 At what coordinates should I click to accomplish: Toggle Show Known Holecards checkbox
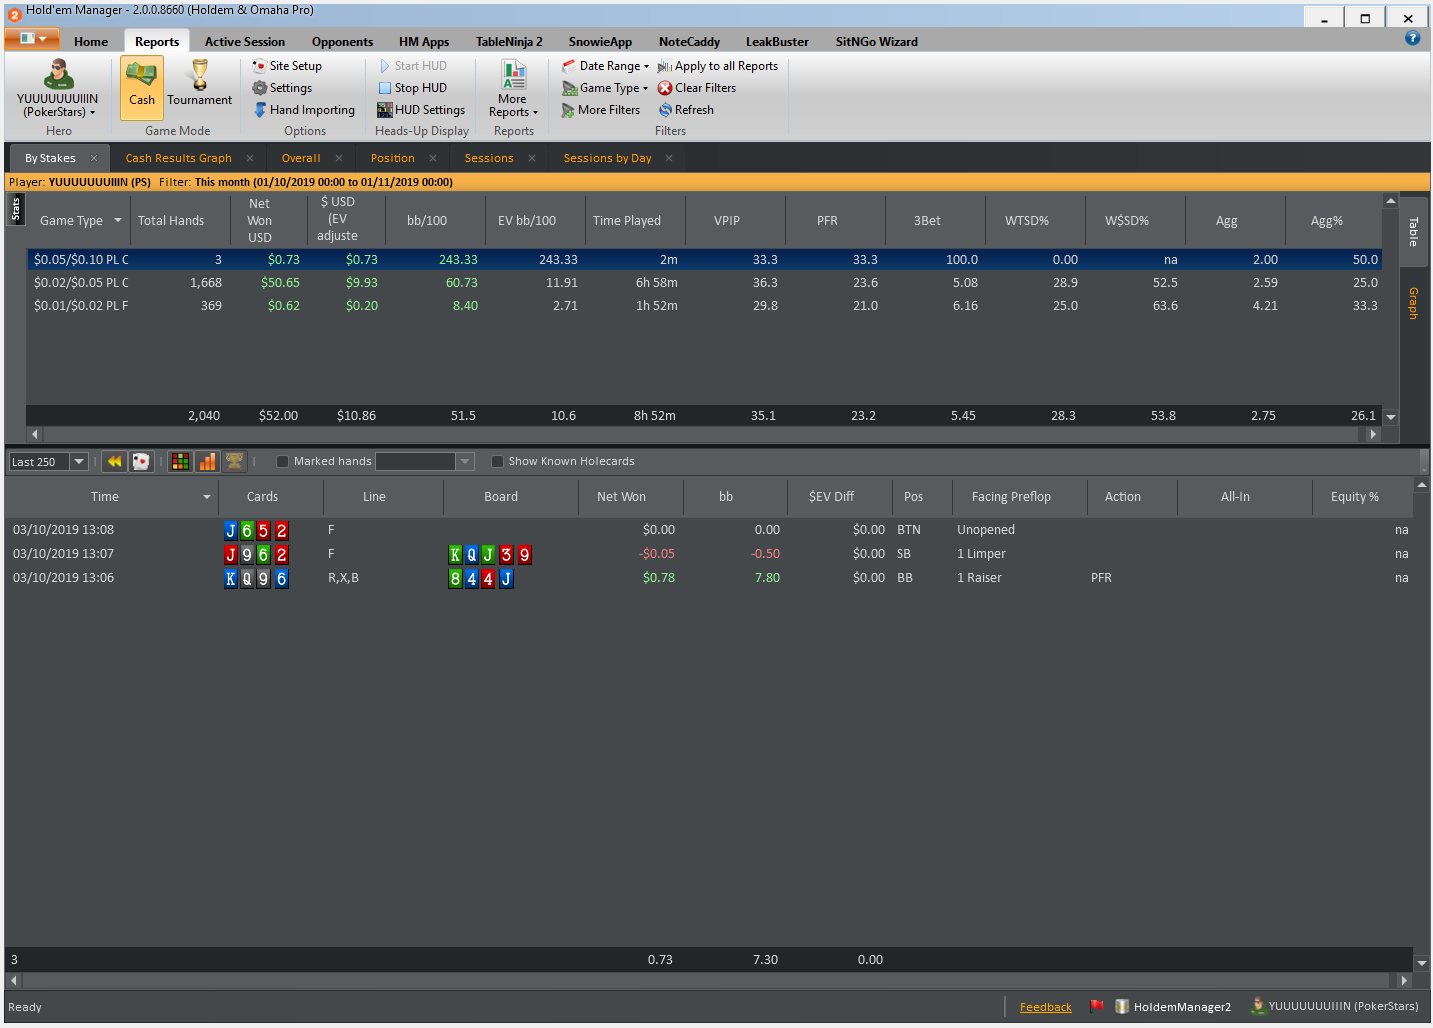pos(497,461)
